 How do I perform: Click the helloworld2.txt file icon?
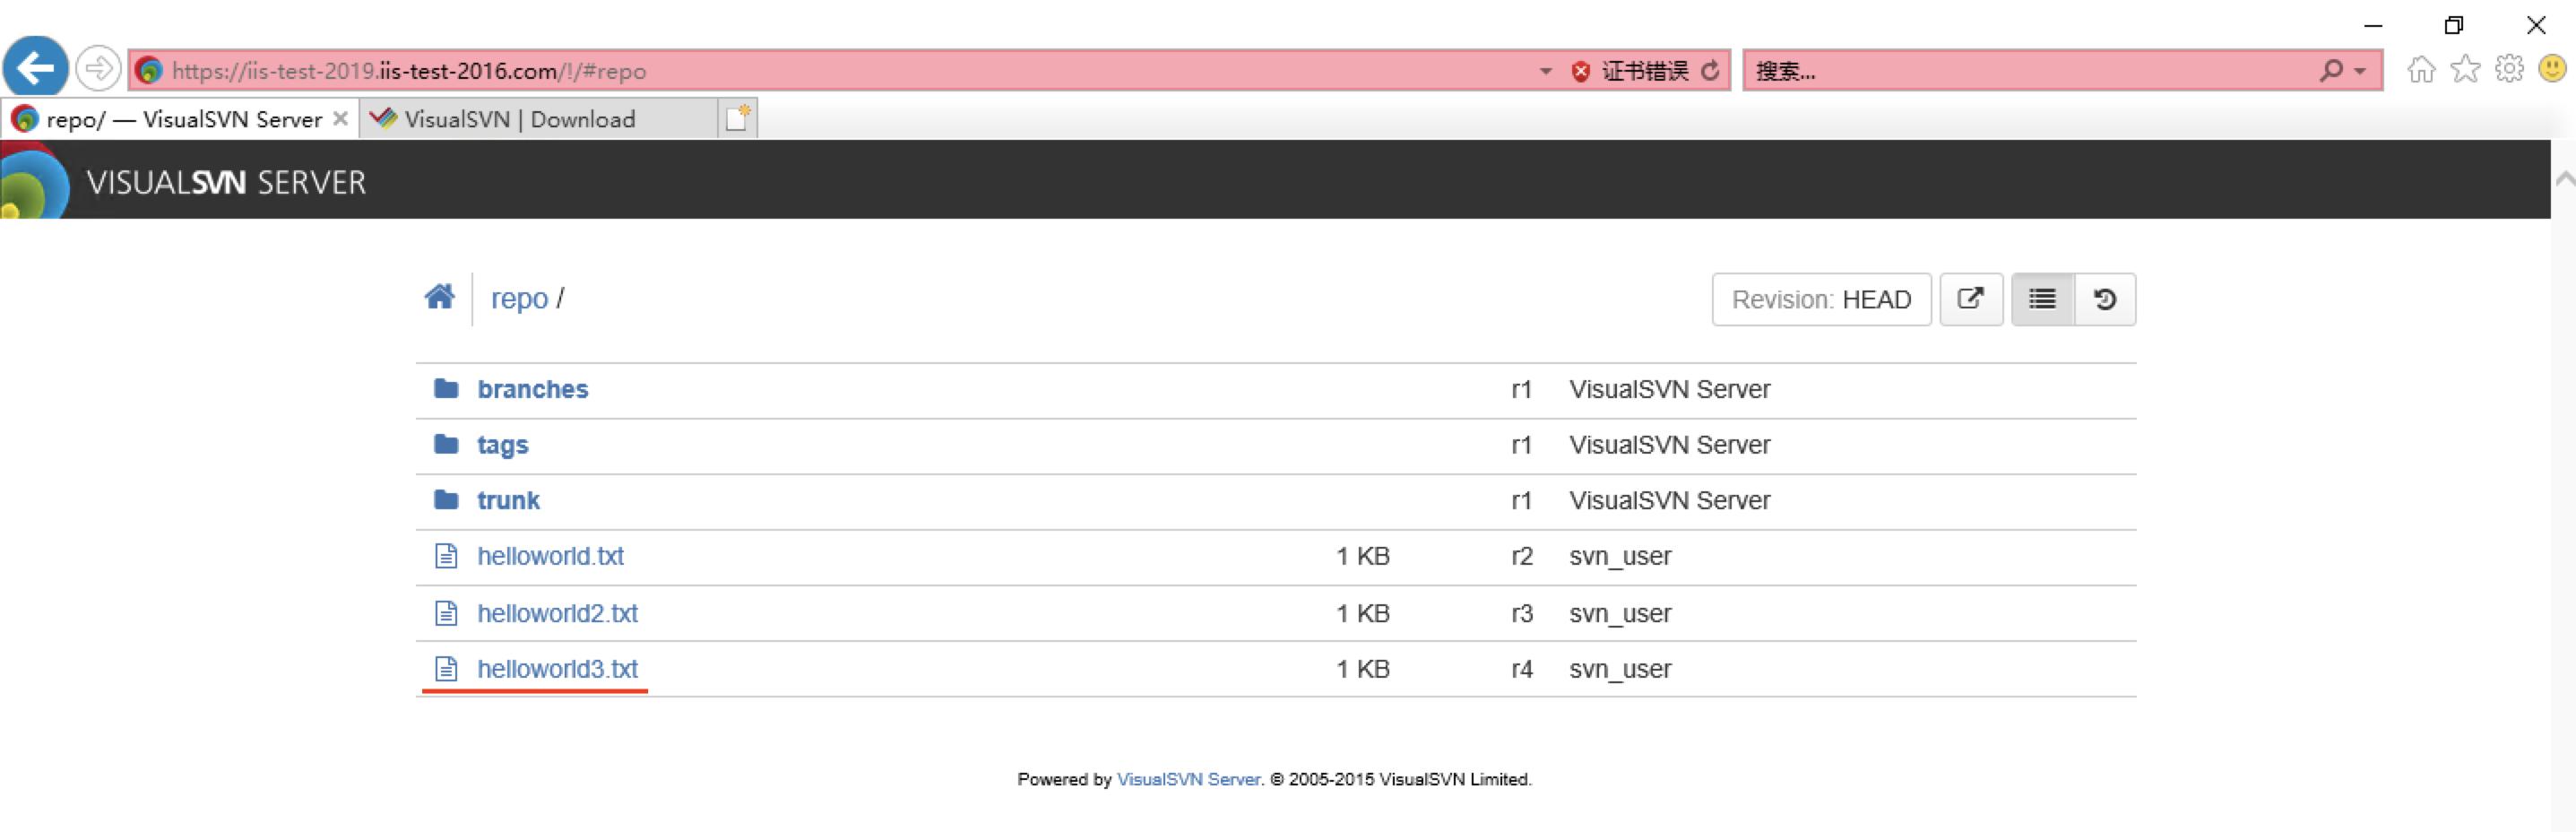pos(446,613)
